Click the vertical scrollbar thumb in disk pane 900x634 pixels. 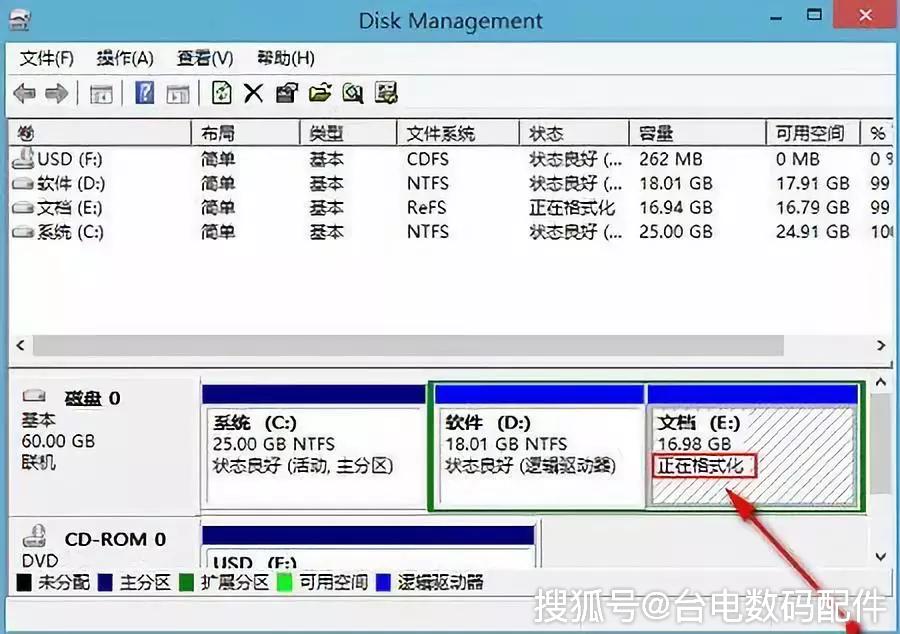pyautogui.click(x=881, y=443)
